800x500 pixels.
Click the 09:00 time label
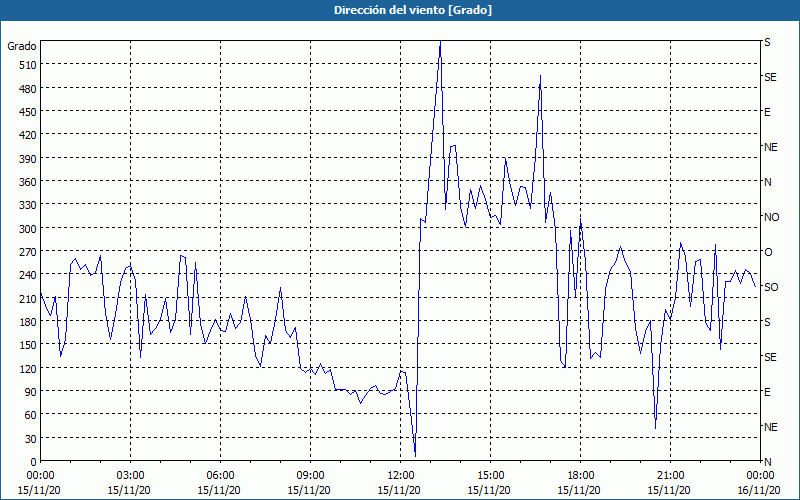click(311, 476)
